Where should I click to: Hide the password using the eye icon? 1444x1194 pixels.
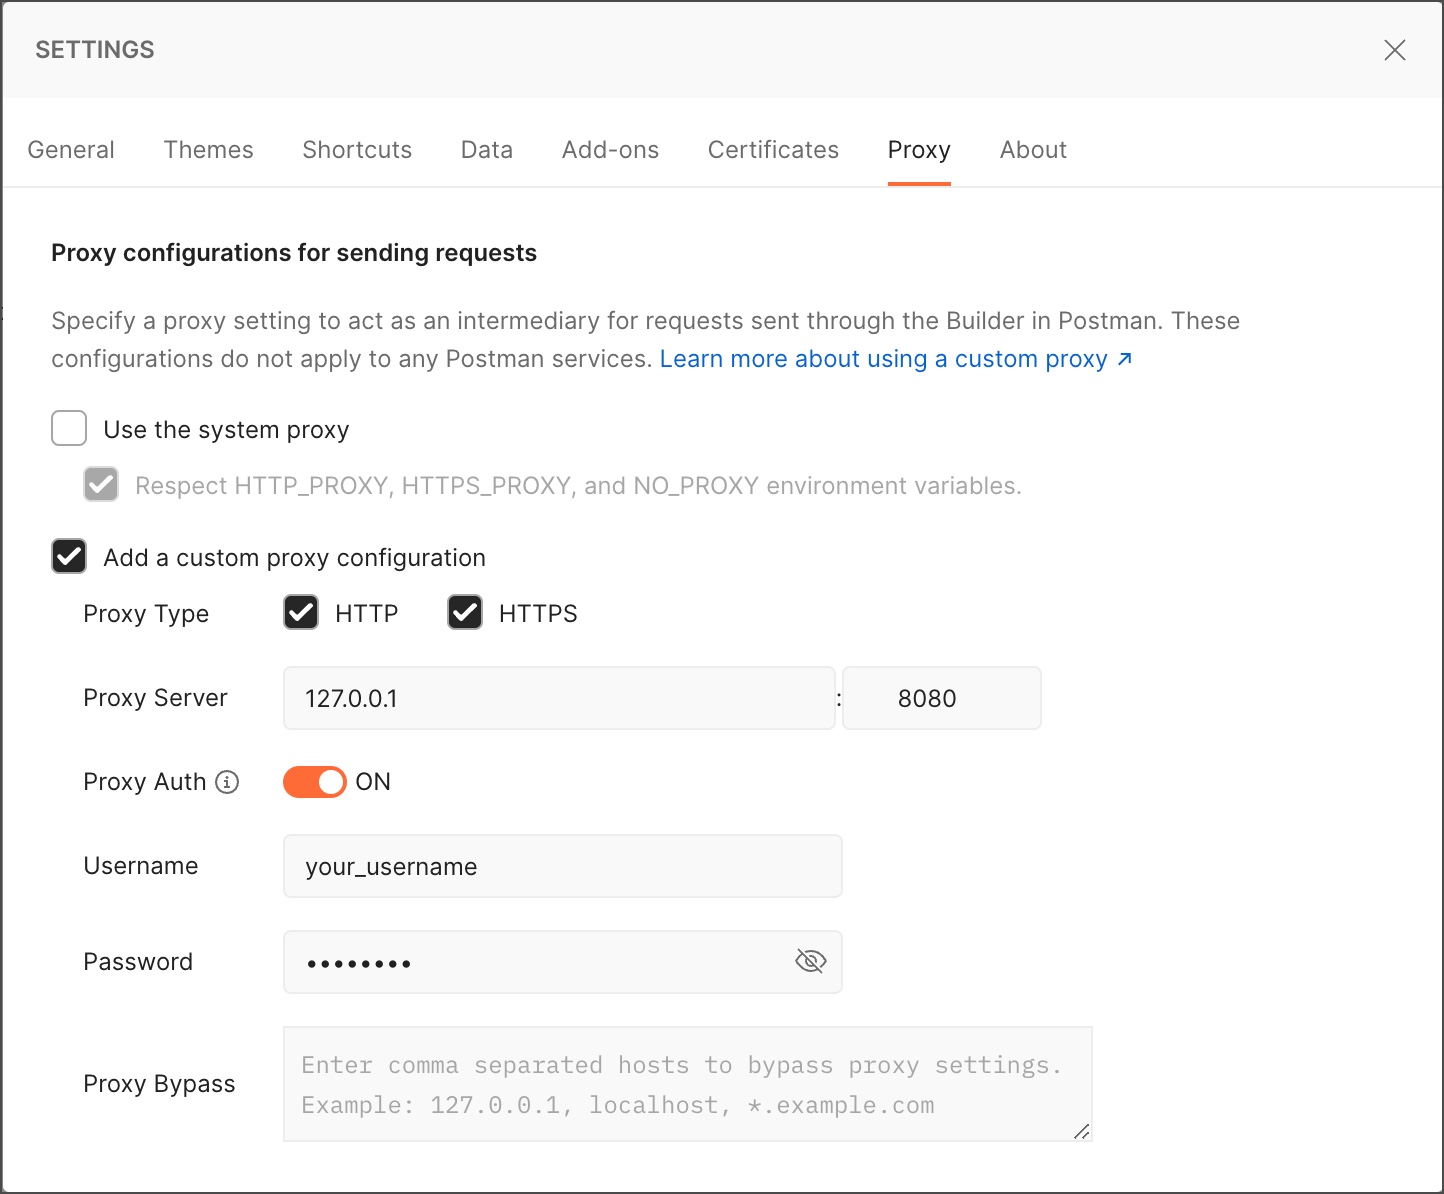[810, 961]
